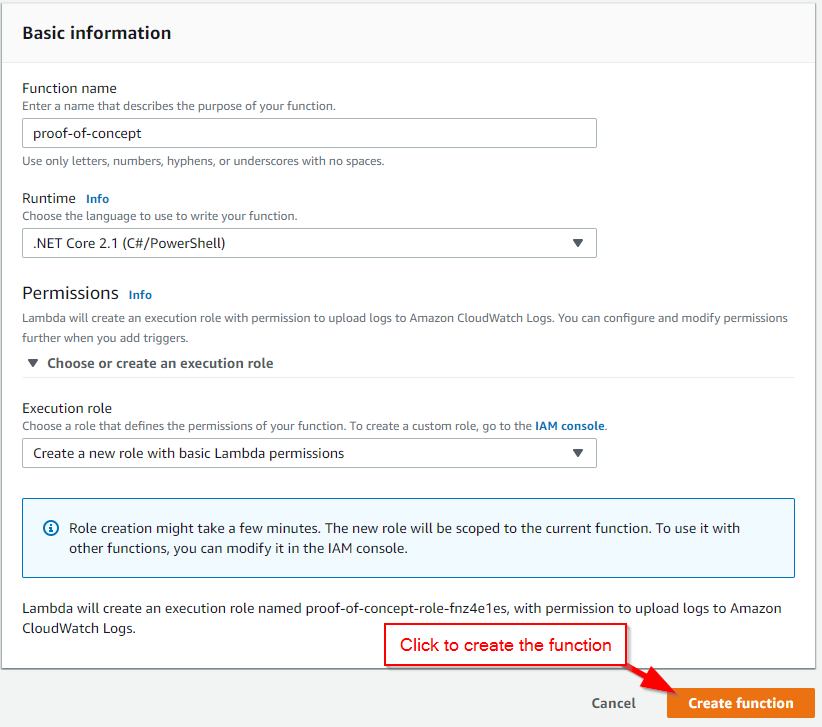Click the Info icon next to Permissions
Image resolution: width=822 pixels, height=727 pixels.
tap(140, 295)
